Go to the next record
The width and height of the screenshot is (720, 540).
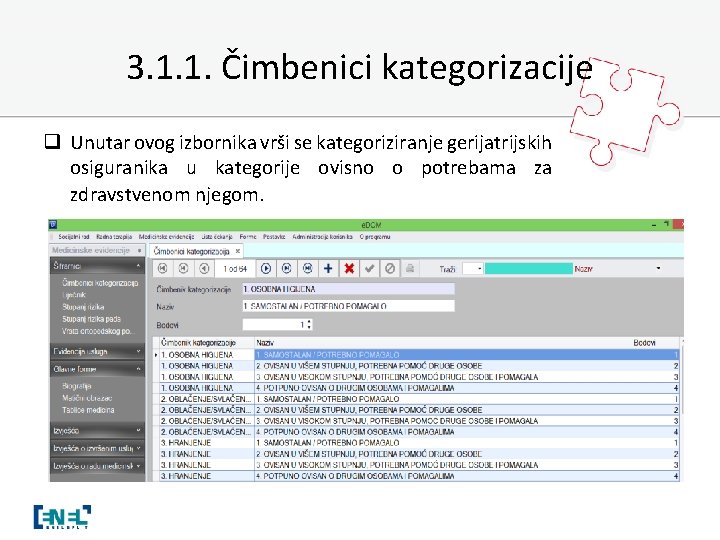266,269
